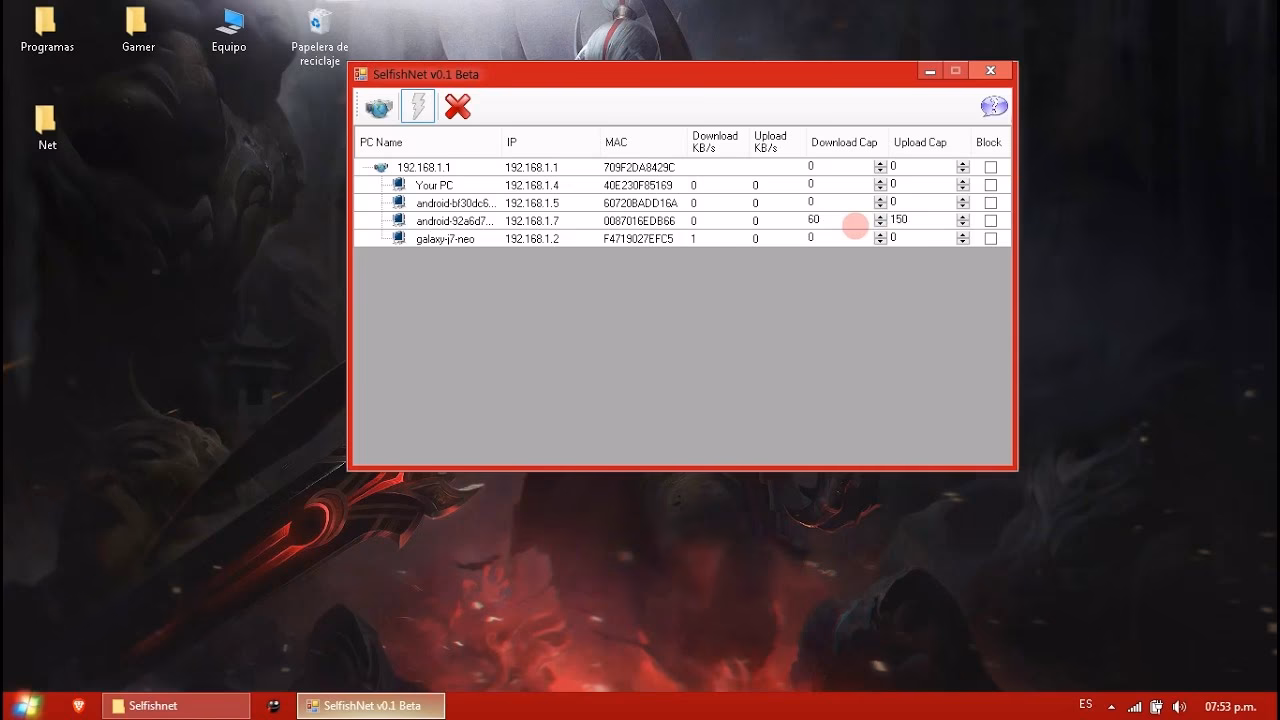Click the Download Cap column header
This screenshot has width=1280, height=720.
click(847, 142)
